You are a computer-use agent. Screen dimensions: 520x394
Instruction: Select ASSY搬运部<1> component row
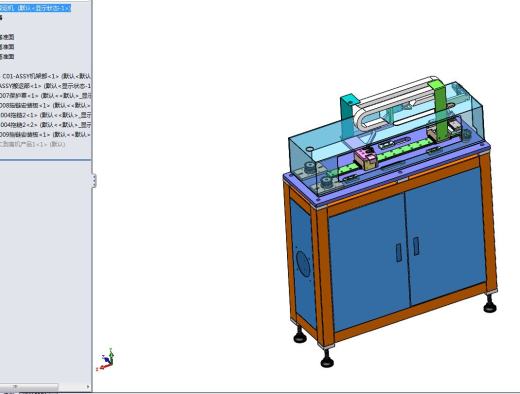pos(45,86)
